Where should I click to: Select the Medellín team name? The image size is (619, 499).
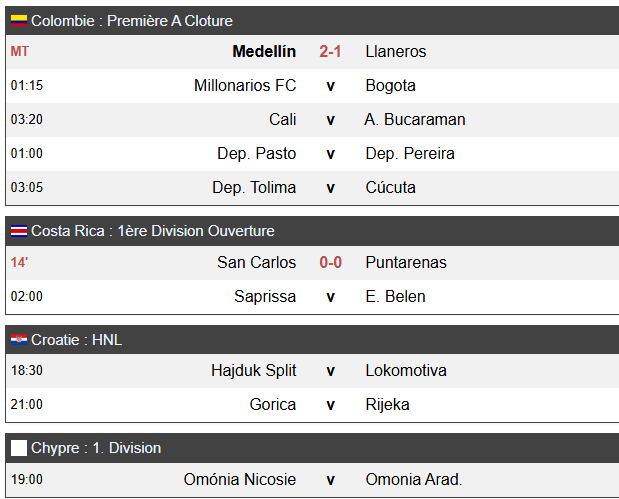pyautogui.click(x=264, y=52)
